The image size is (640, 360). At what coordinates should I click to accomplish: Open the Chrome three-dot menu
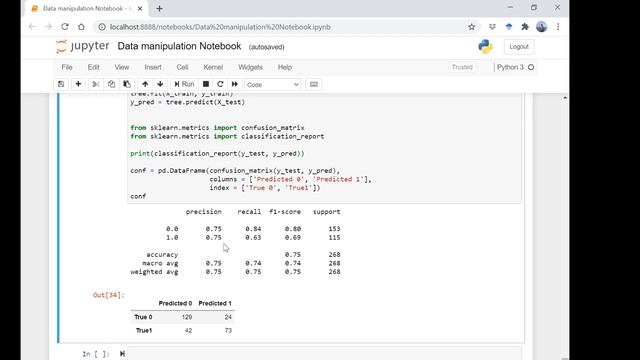[558, 27]
